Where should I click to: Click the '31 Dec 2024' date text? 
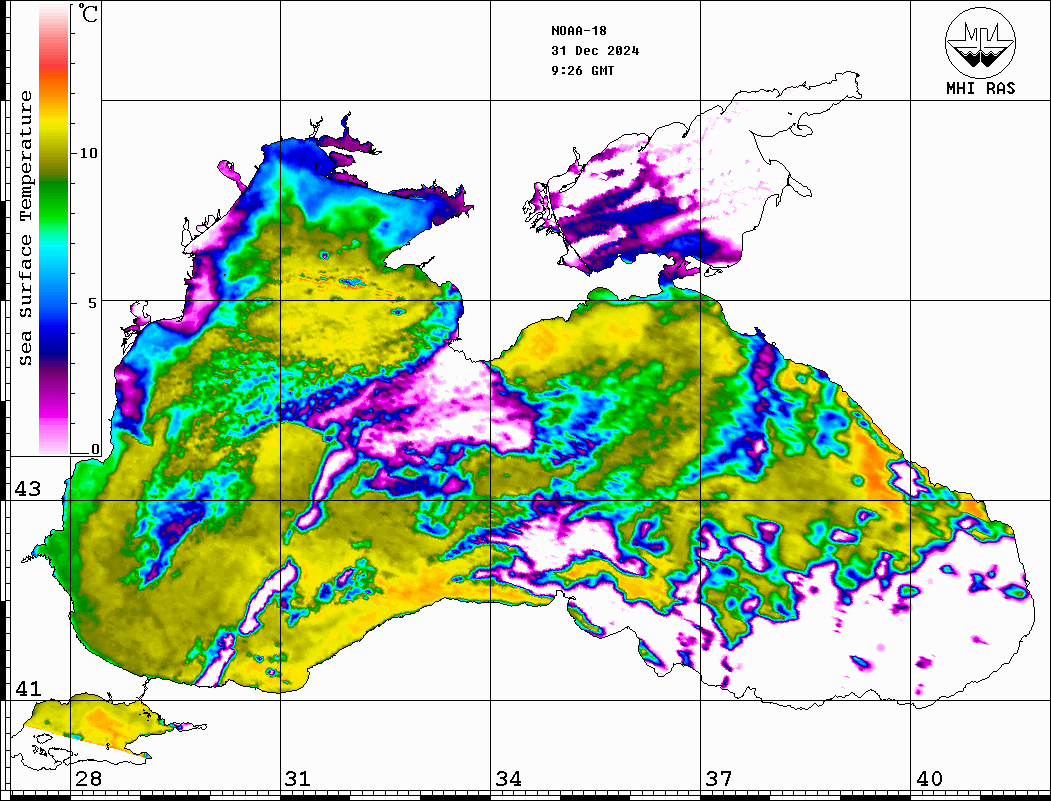(x=595, y=51)
